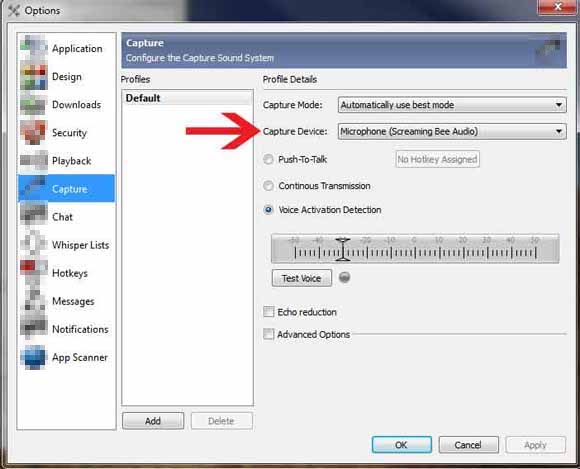Open the Capture Mode dropdown
580x469 pixels.
(x=452, y=105)
